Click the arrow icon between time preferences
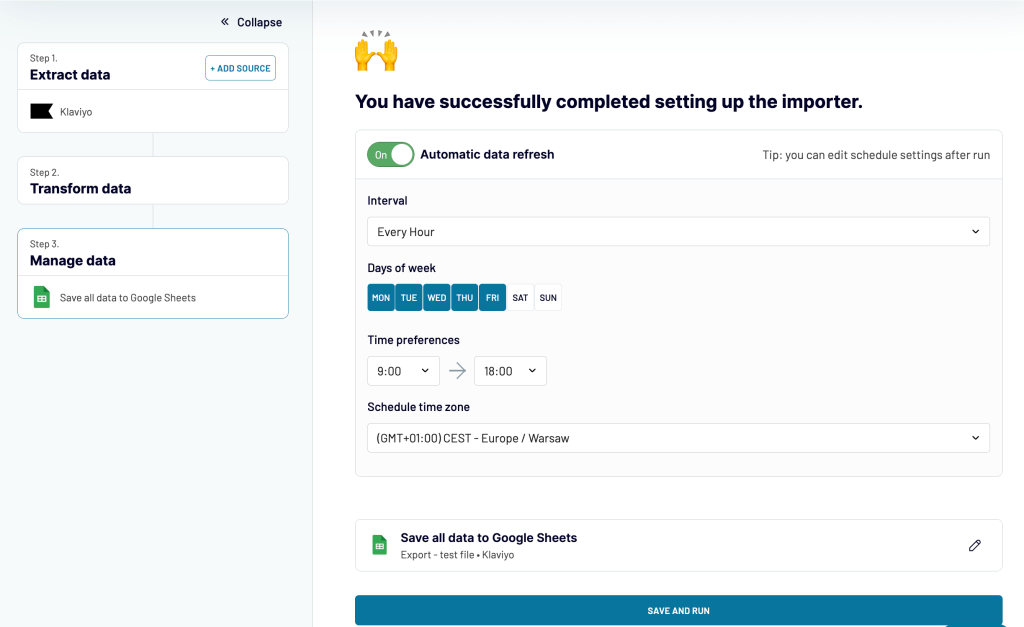Screen dimensions: 1024x627 pos(458,370)
